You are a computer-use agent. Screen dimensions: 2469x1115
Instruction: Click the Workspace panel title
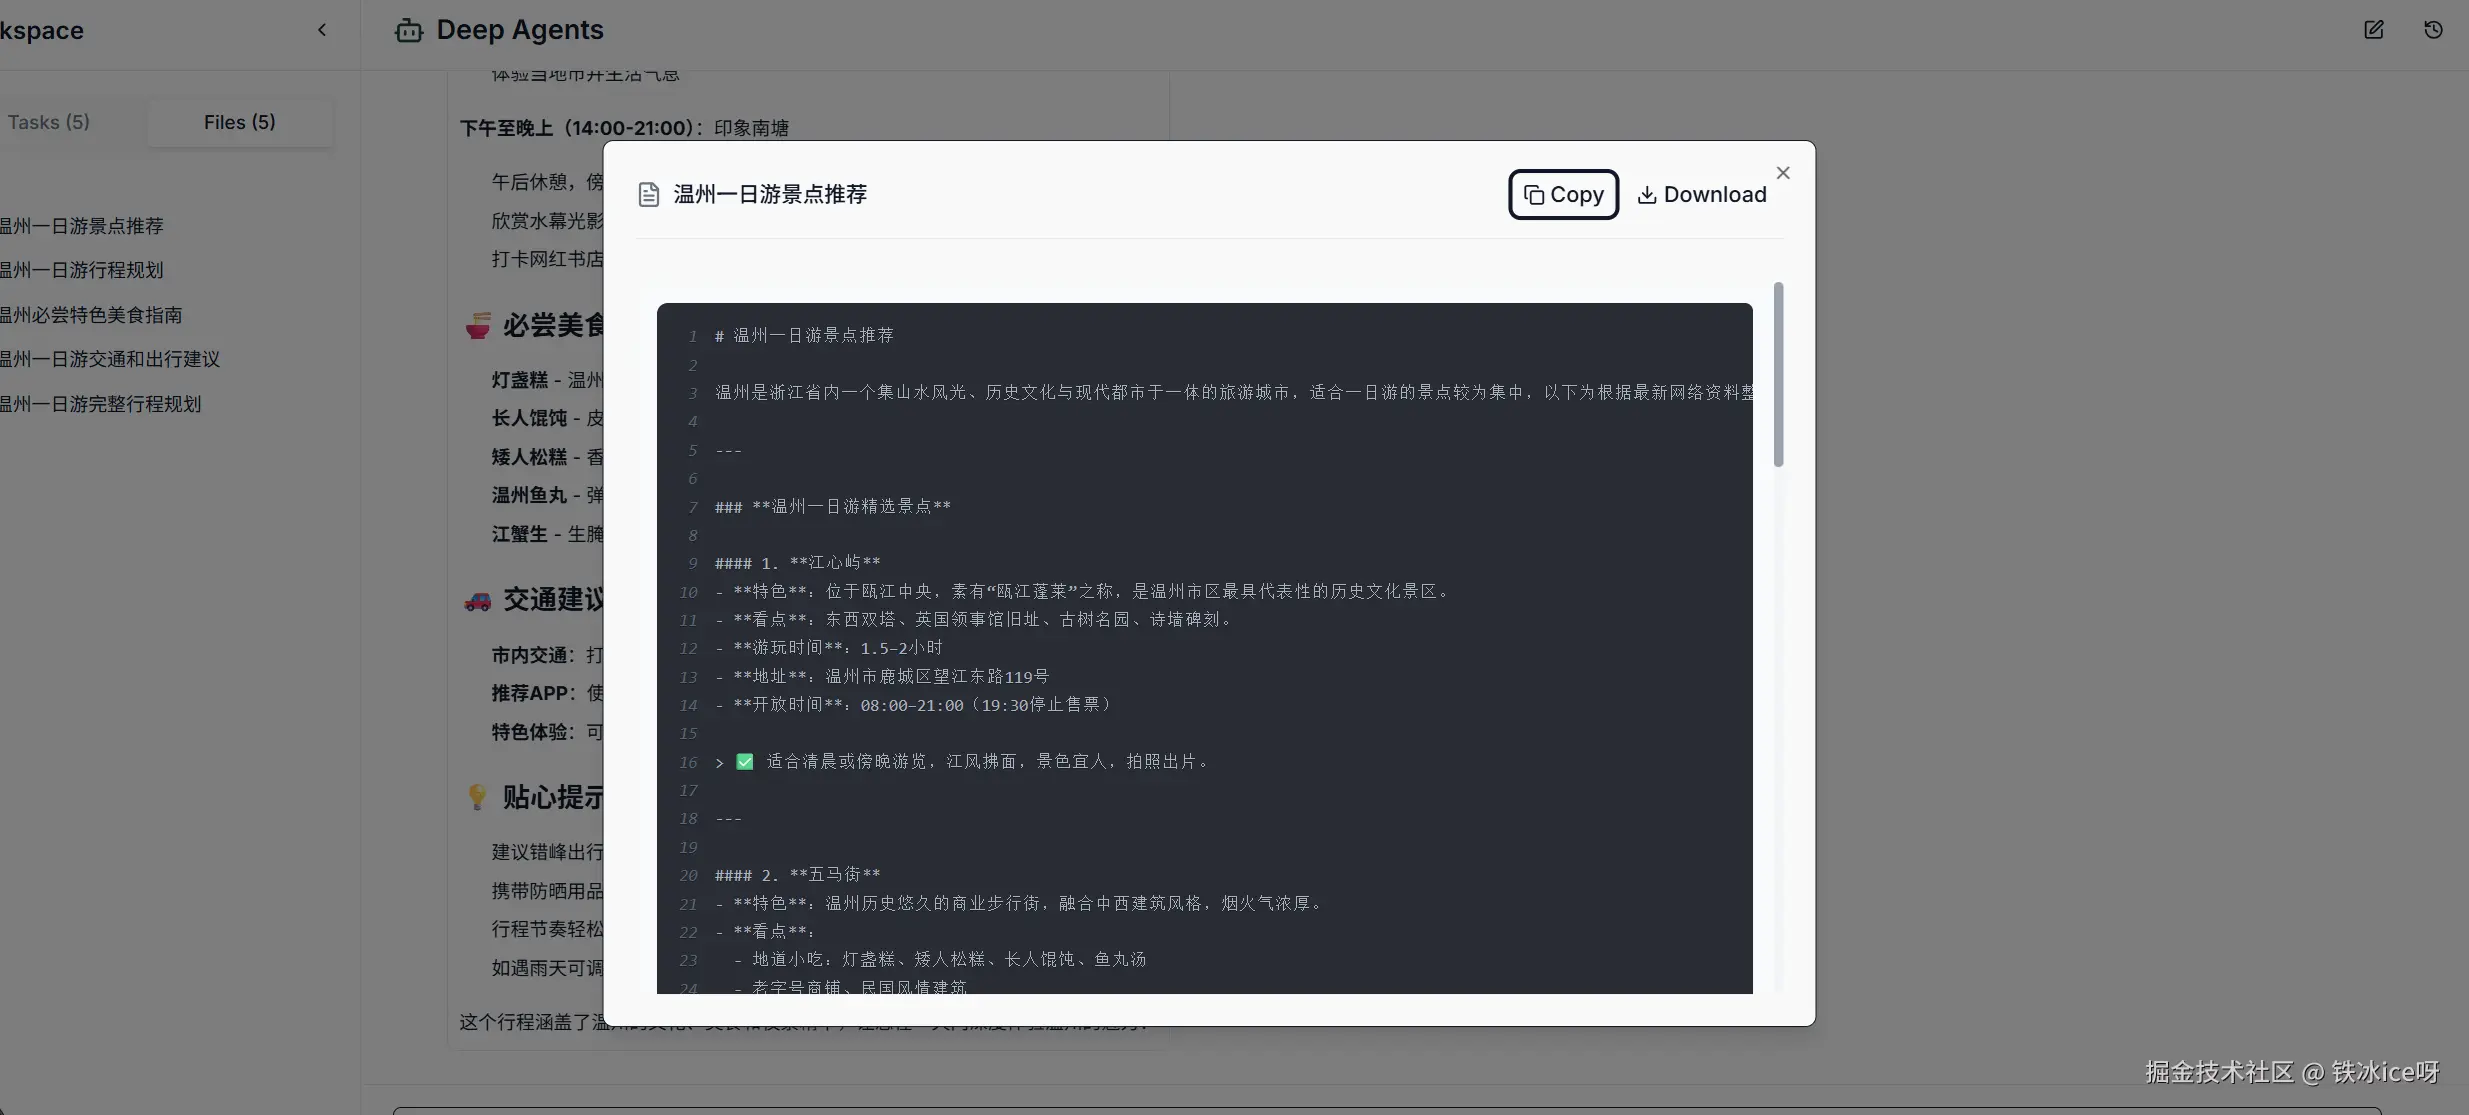click(x=41, y=30)
